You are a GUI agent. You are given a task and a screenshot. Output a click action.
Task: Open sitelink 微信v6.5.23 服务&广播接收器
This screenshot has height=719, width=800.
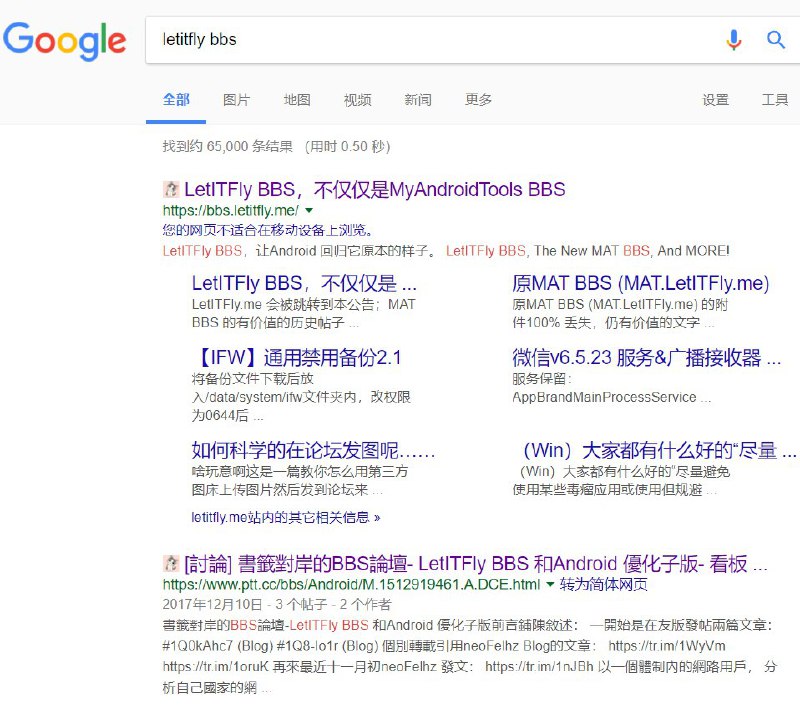point(646,358)
